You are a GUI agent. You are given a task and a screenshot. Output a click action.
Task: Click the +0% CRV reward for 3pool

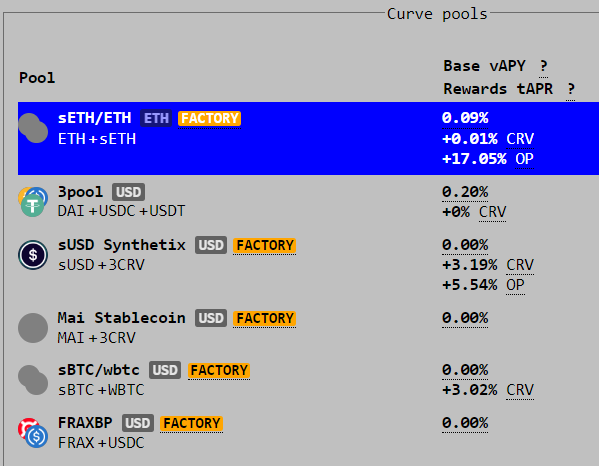tap(474, 212)
